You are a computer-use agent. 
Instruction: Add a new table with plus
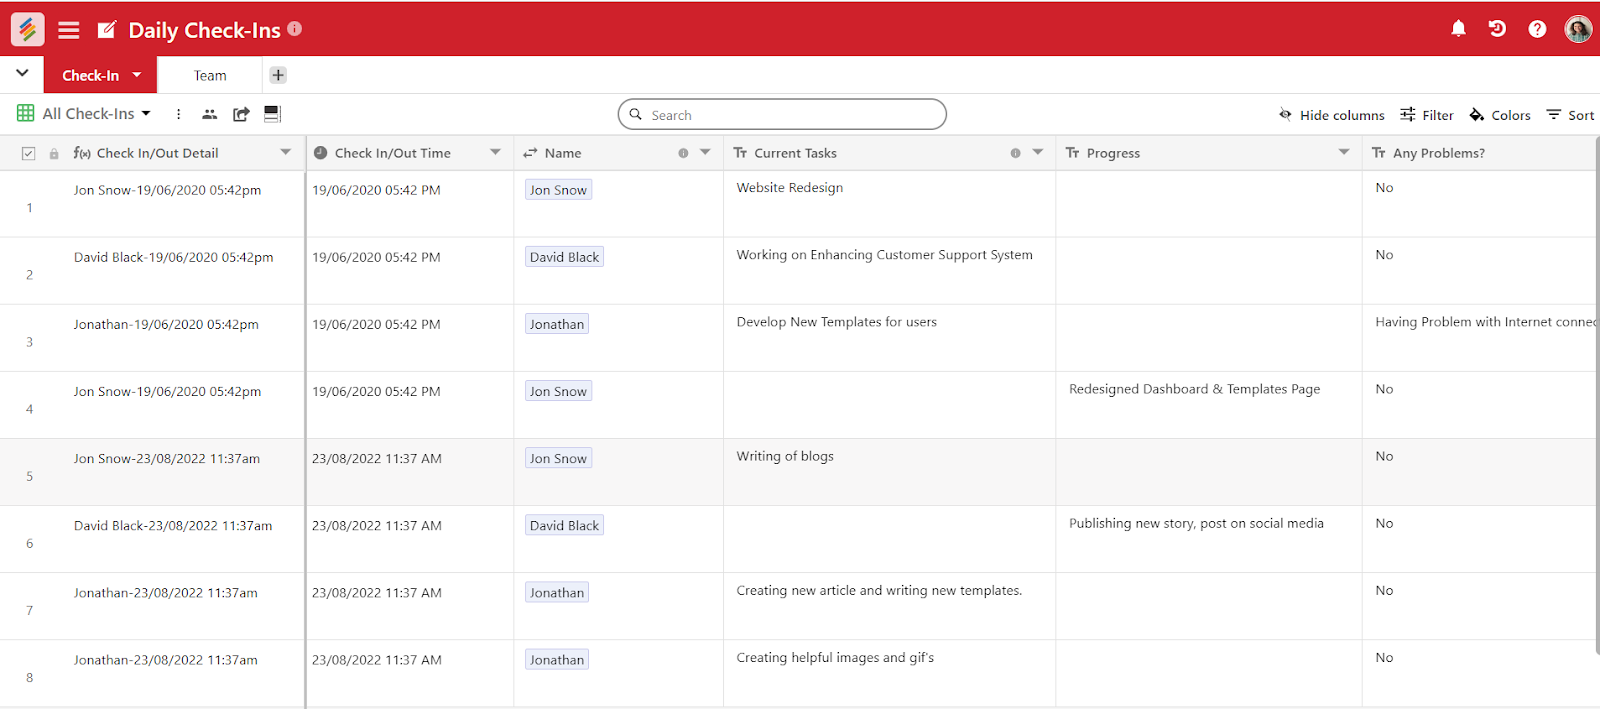point(278,75)
